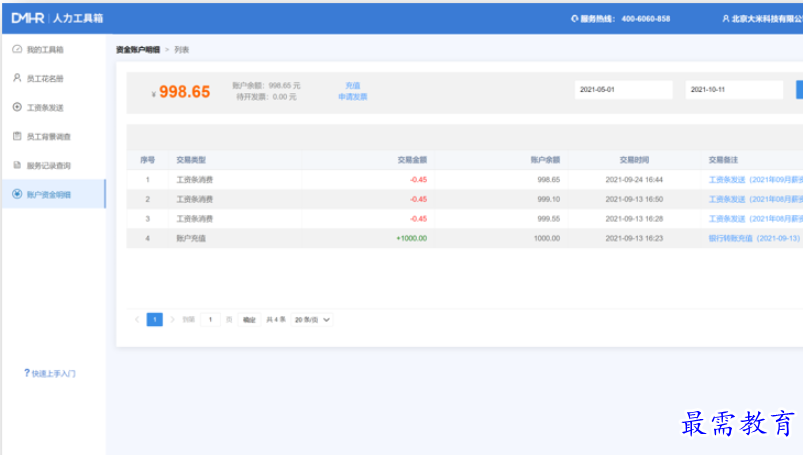This screenshot has width=803, height=455.
Task: Go to next page using right arrow
Action: pos(172,320)
